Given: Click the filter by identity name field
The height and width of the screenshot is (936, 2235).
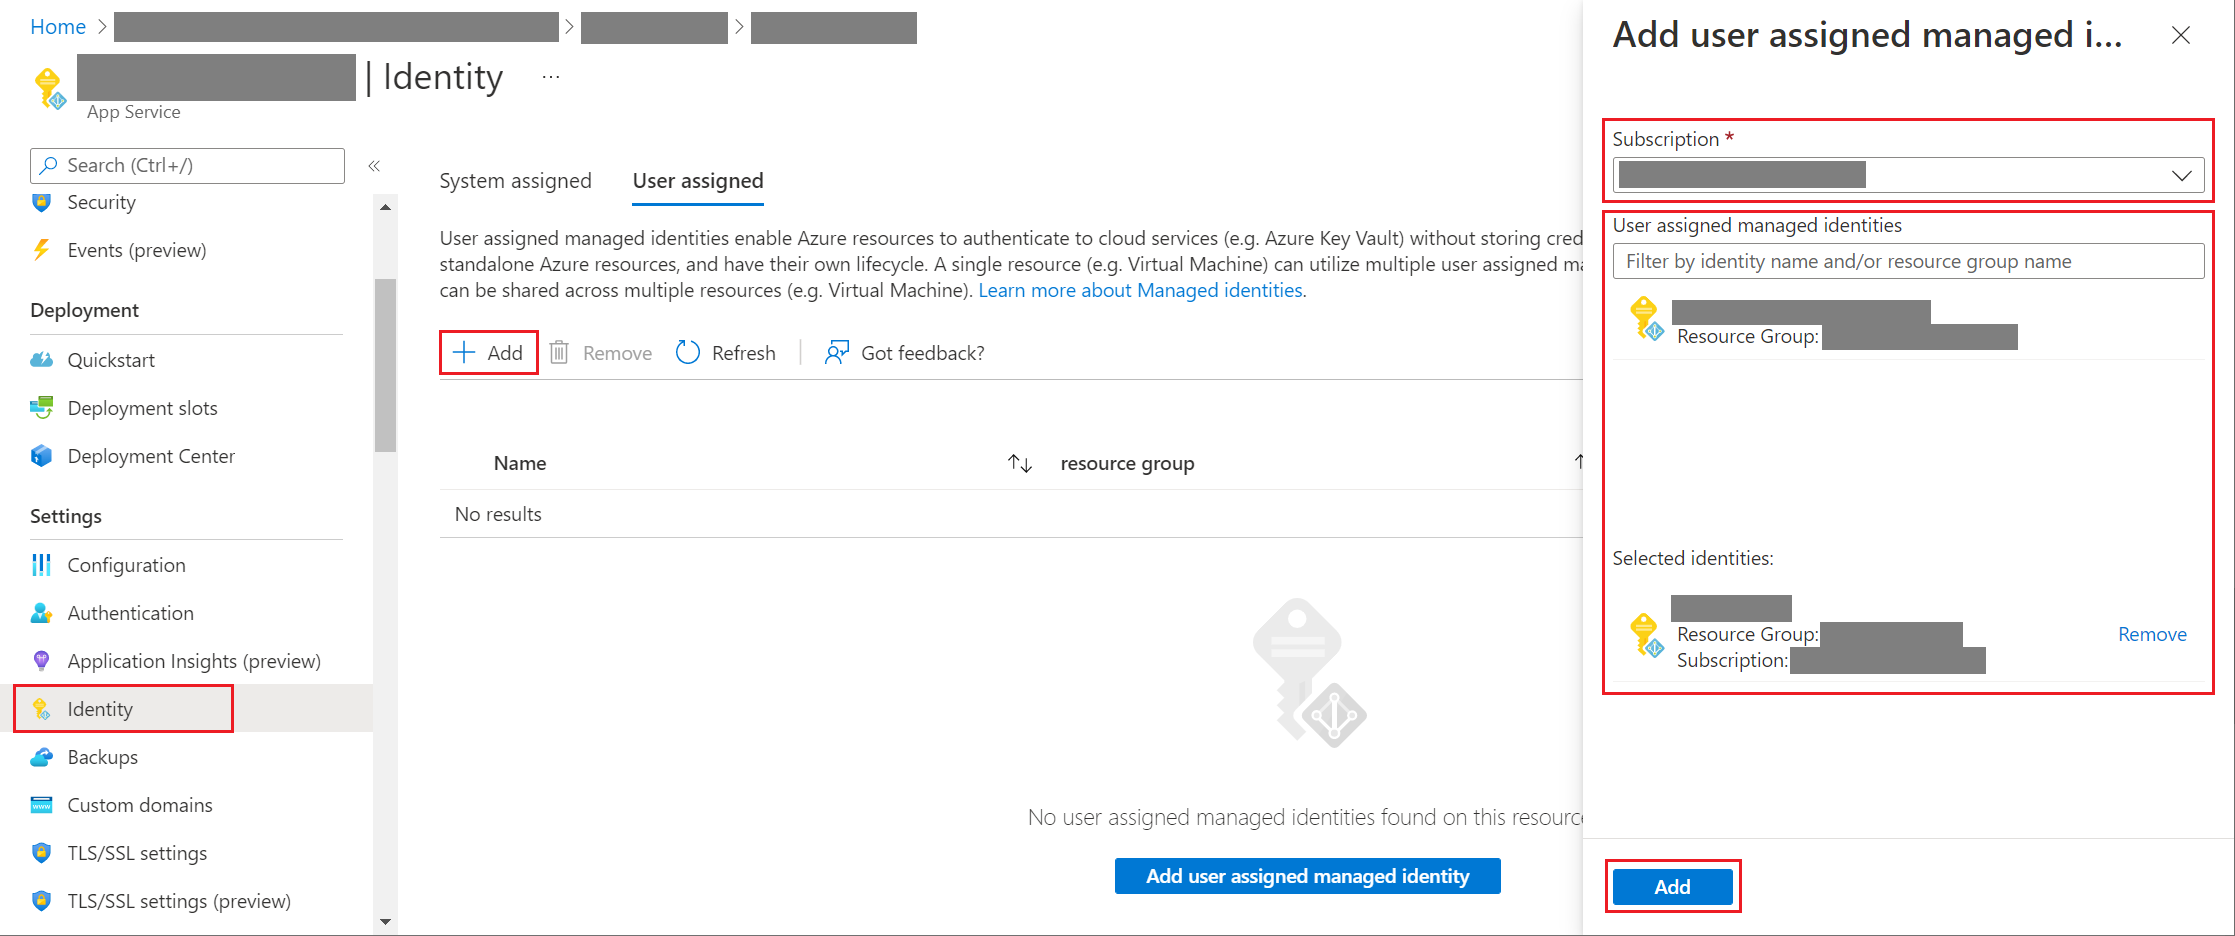Looking at the screenshot, I should [1907, 262].
